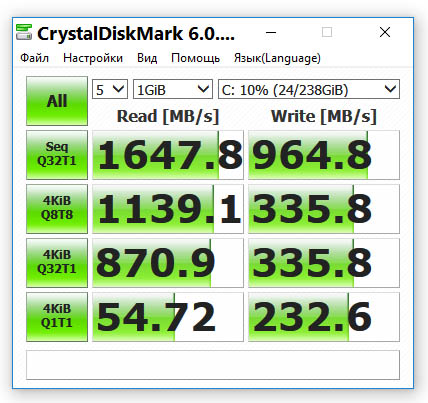Start the 4KiB Q8T8 test

tap(57, 209)
